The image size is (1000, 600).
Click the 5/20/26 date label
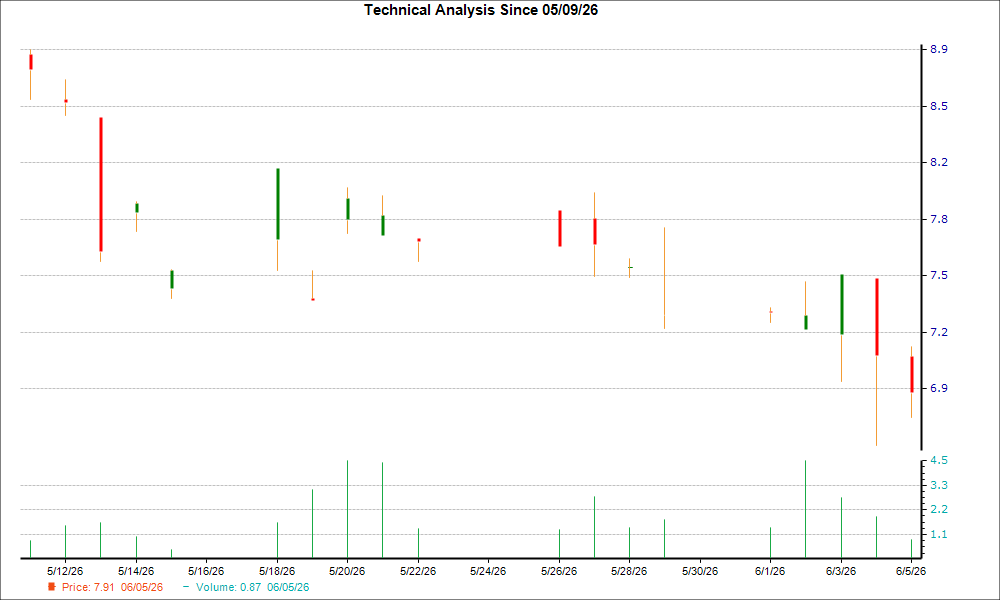point(347,571)
